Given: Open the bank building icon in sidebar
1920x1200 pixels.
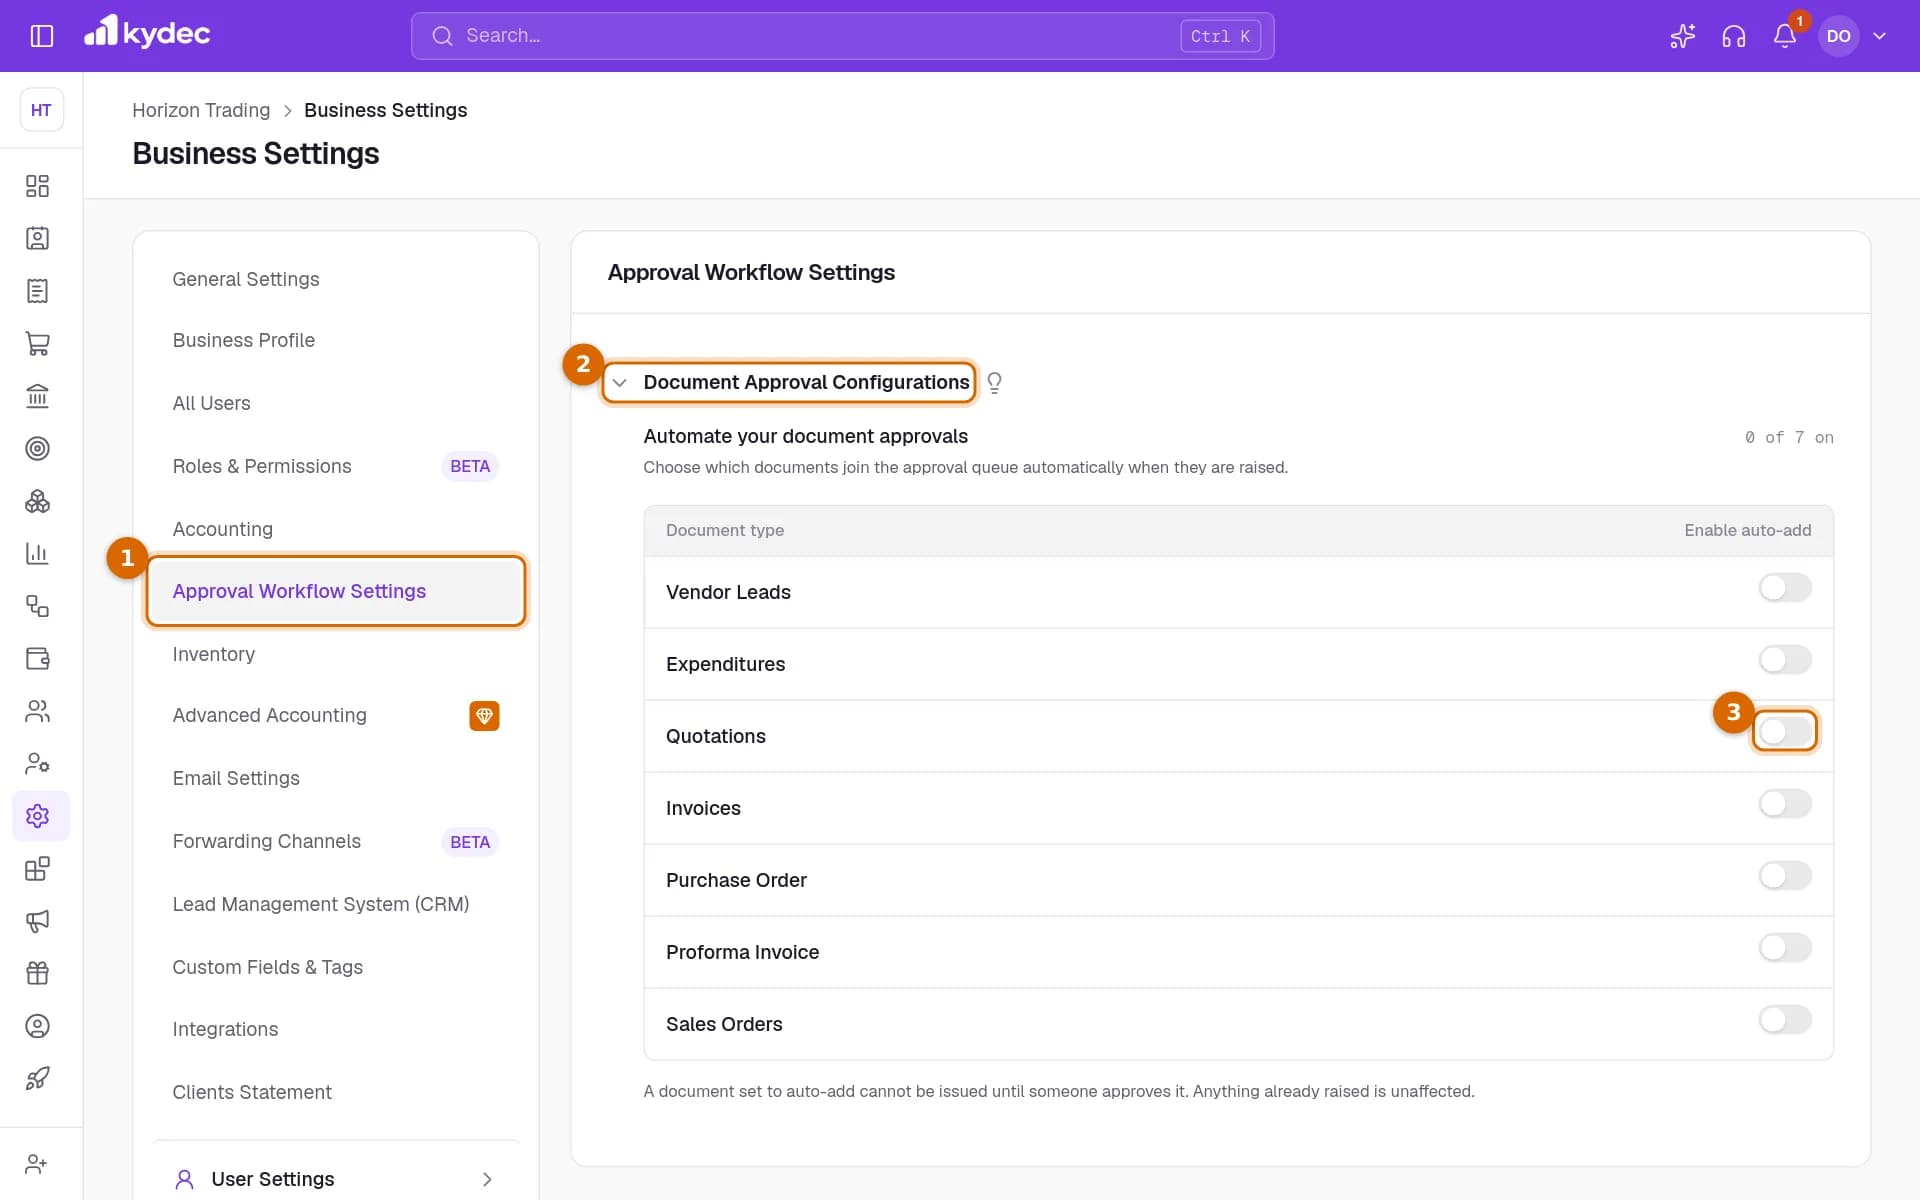Looking at the screenshot, I should click(x=37, y=396).
